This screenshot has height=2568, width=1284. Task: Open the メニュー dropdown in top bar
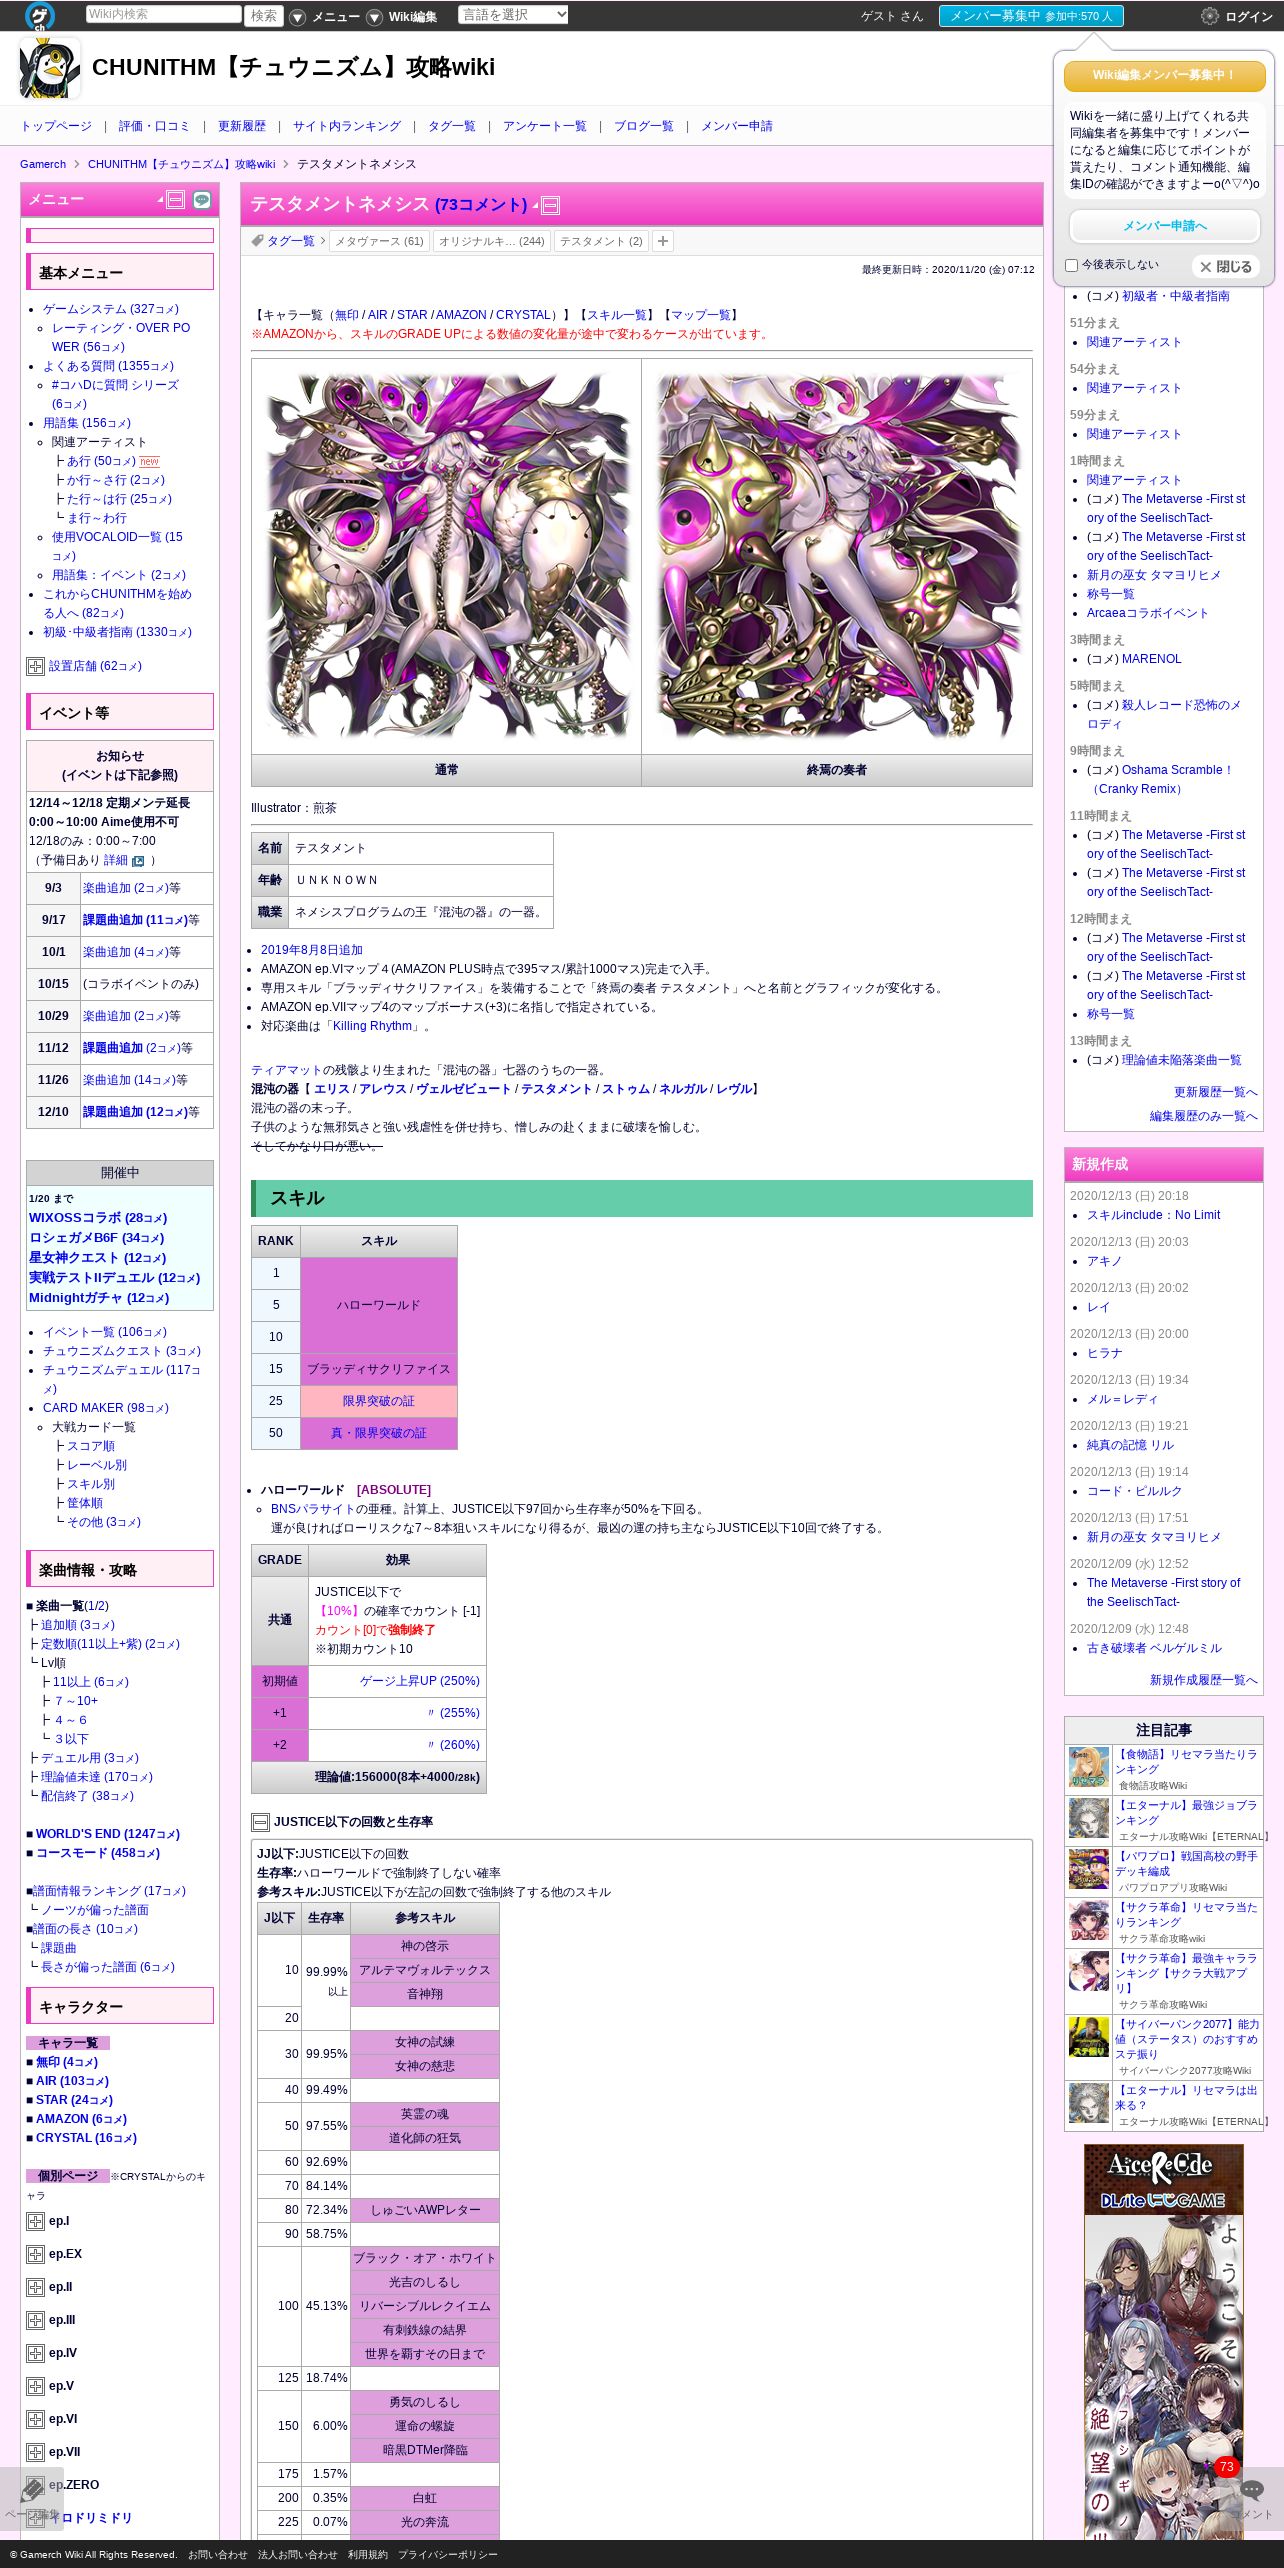pyautogui.click(x=325, y=17)
